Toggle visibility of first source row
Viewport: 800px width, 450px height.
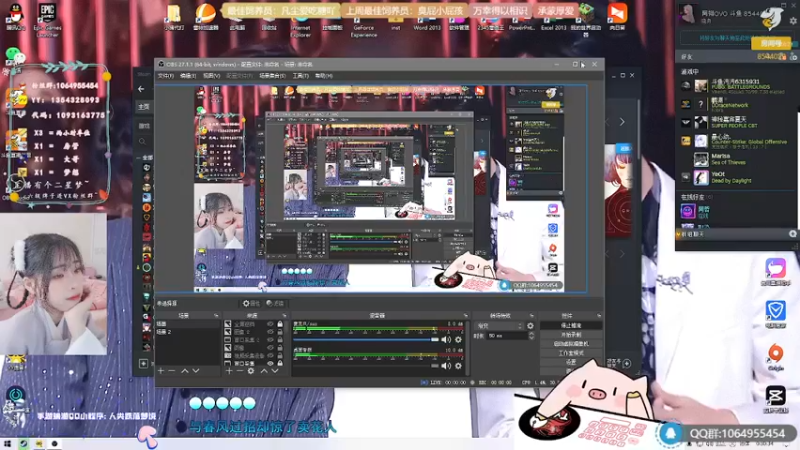270,324
